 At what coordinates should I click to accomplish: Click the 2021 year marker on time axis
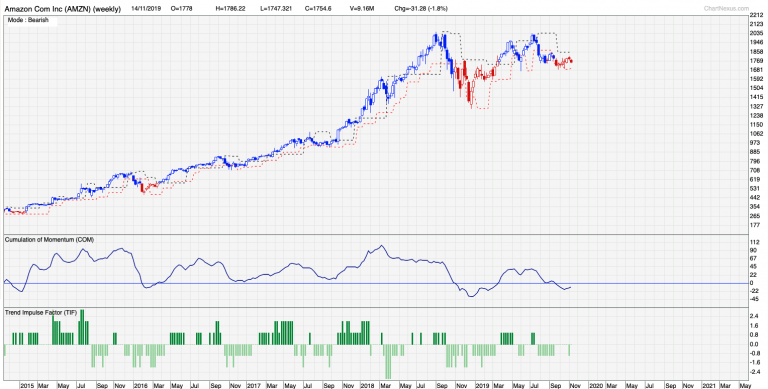pyautogui.click(x=710, y=385)
